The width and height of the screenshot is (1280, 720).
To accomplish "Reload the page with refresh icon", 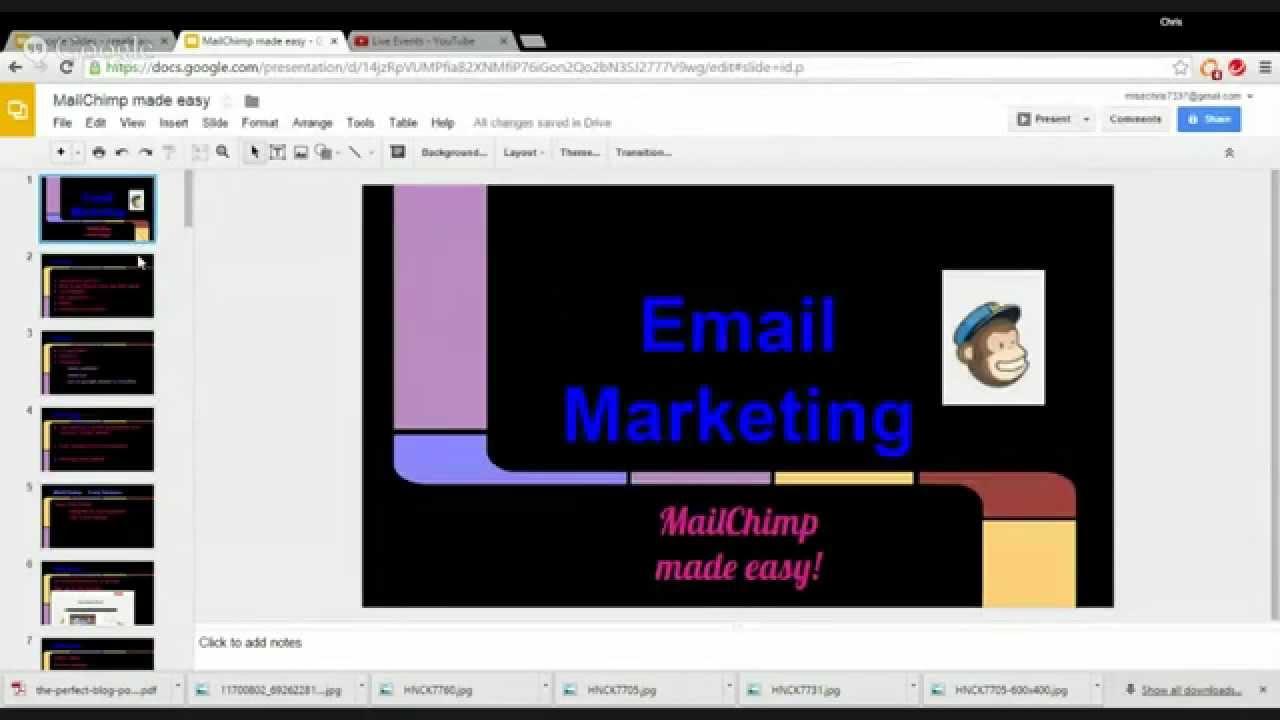I will 66,67.
